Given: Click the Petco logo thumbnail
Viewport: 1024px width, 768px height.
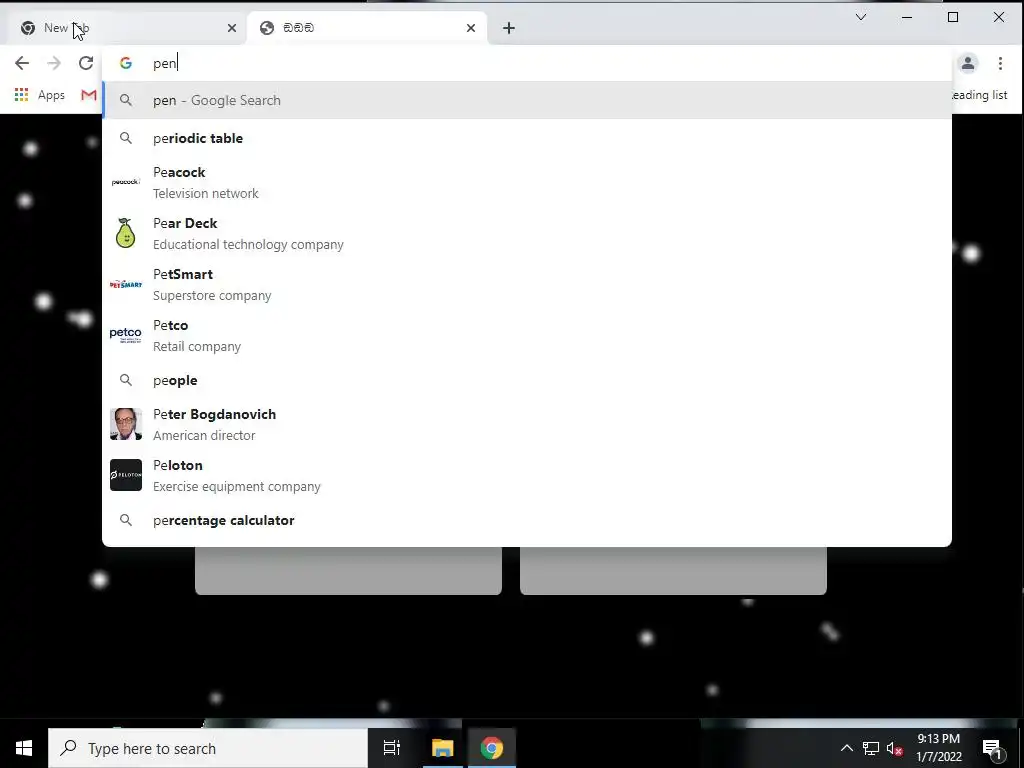Looking at the screenshot, I should click(125, 334).
